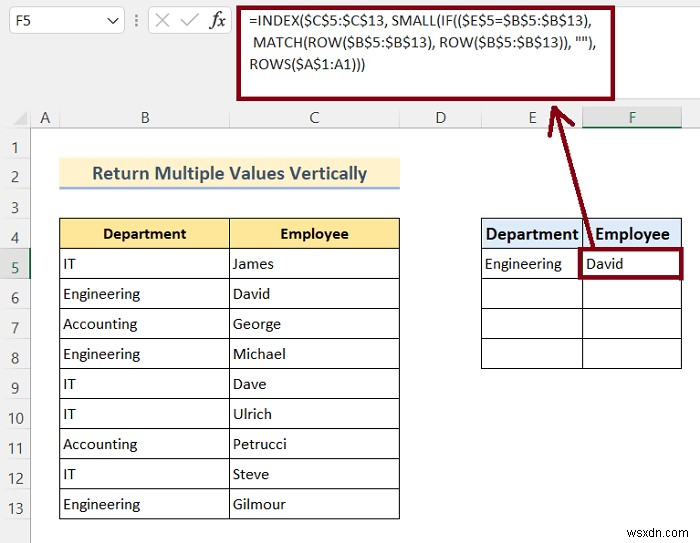Click the Insert Function fx icon
The height and width of the screenshot is (543, 700).
[x=217, y=20]
